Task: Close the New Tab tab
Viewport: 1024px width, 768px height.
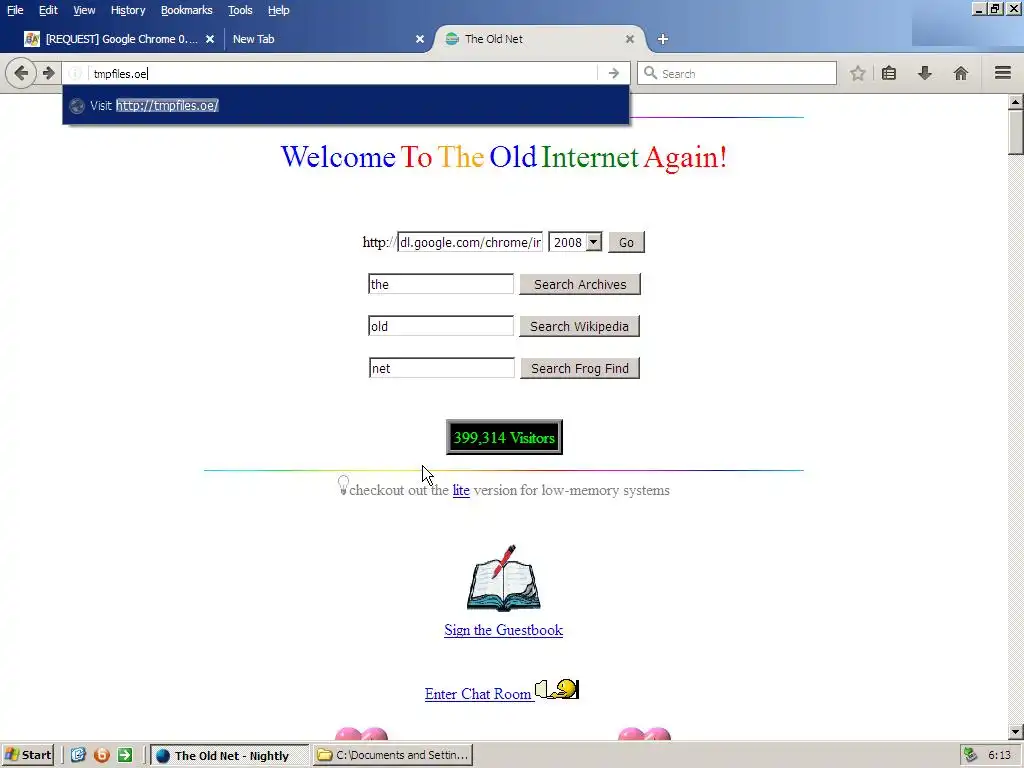Action: (420, 39)
